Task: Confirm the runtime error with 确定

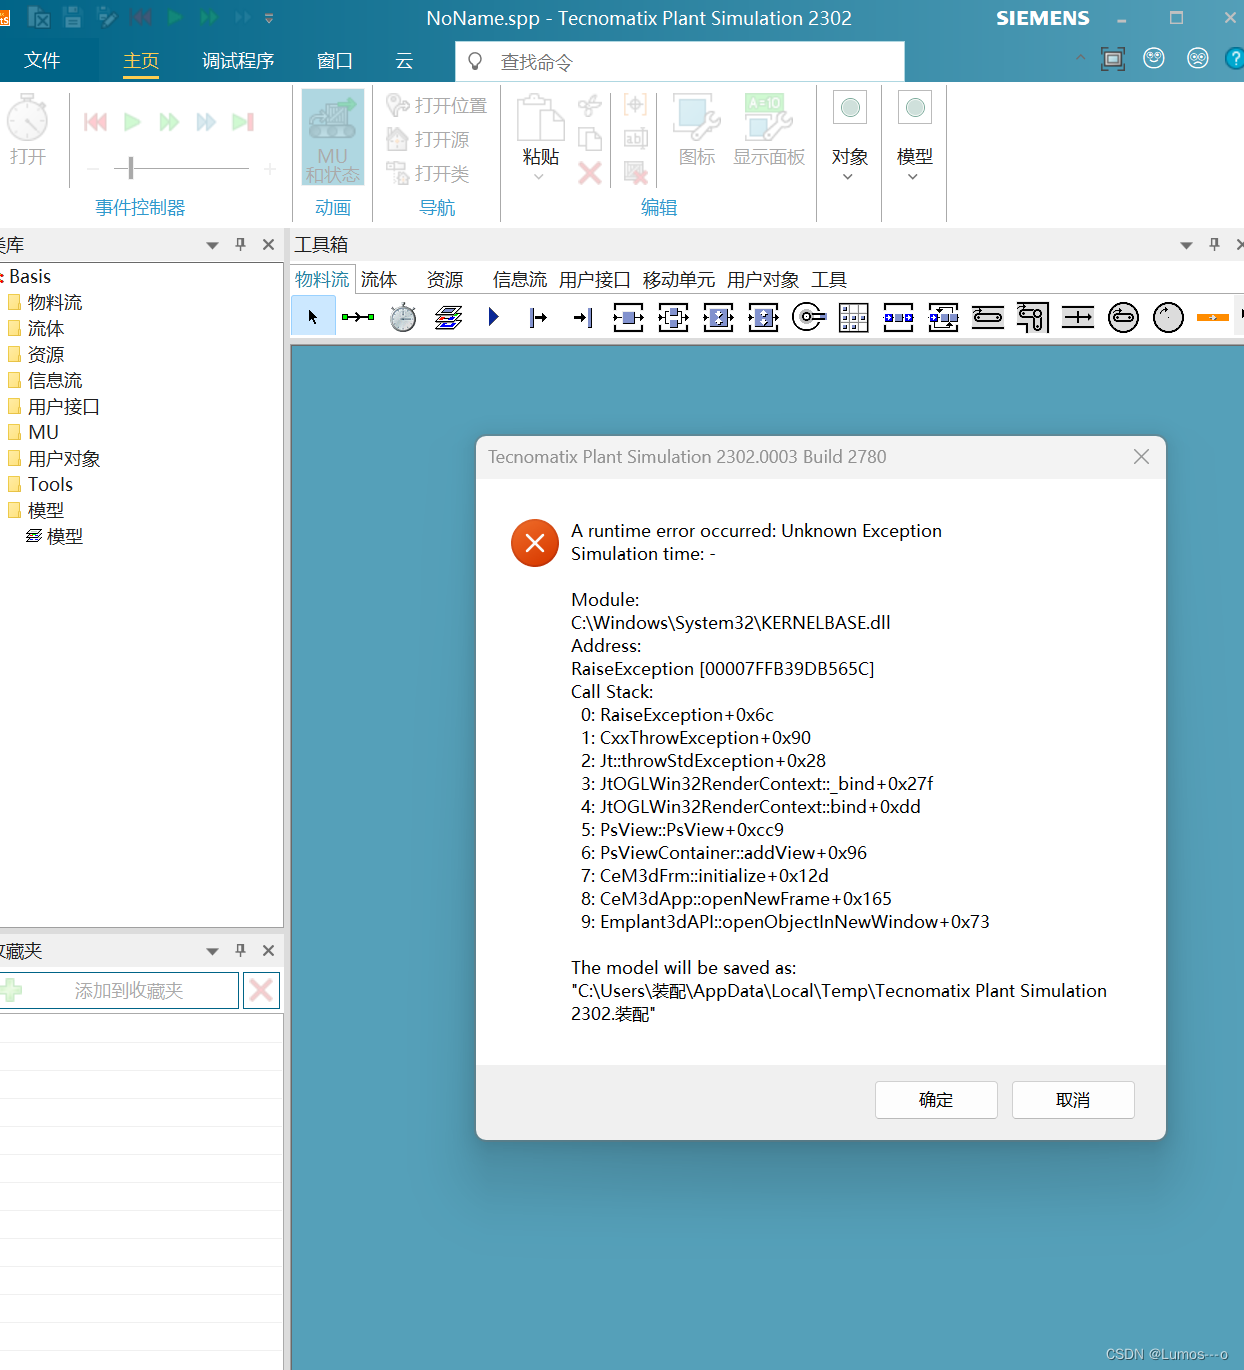Action: click(x=935, y=1099)
